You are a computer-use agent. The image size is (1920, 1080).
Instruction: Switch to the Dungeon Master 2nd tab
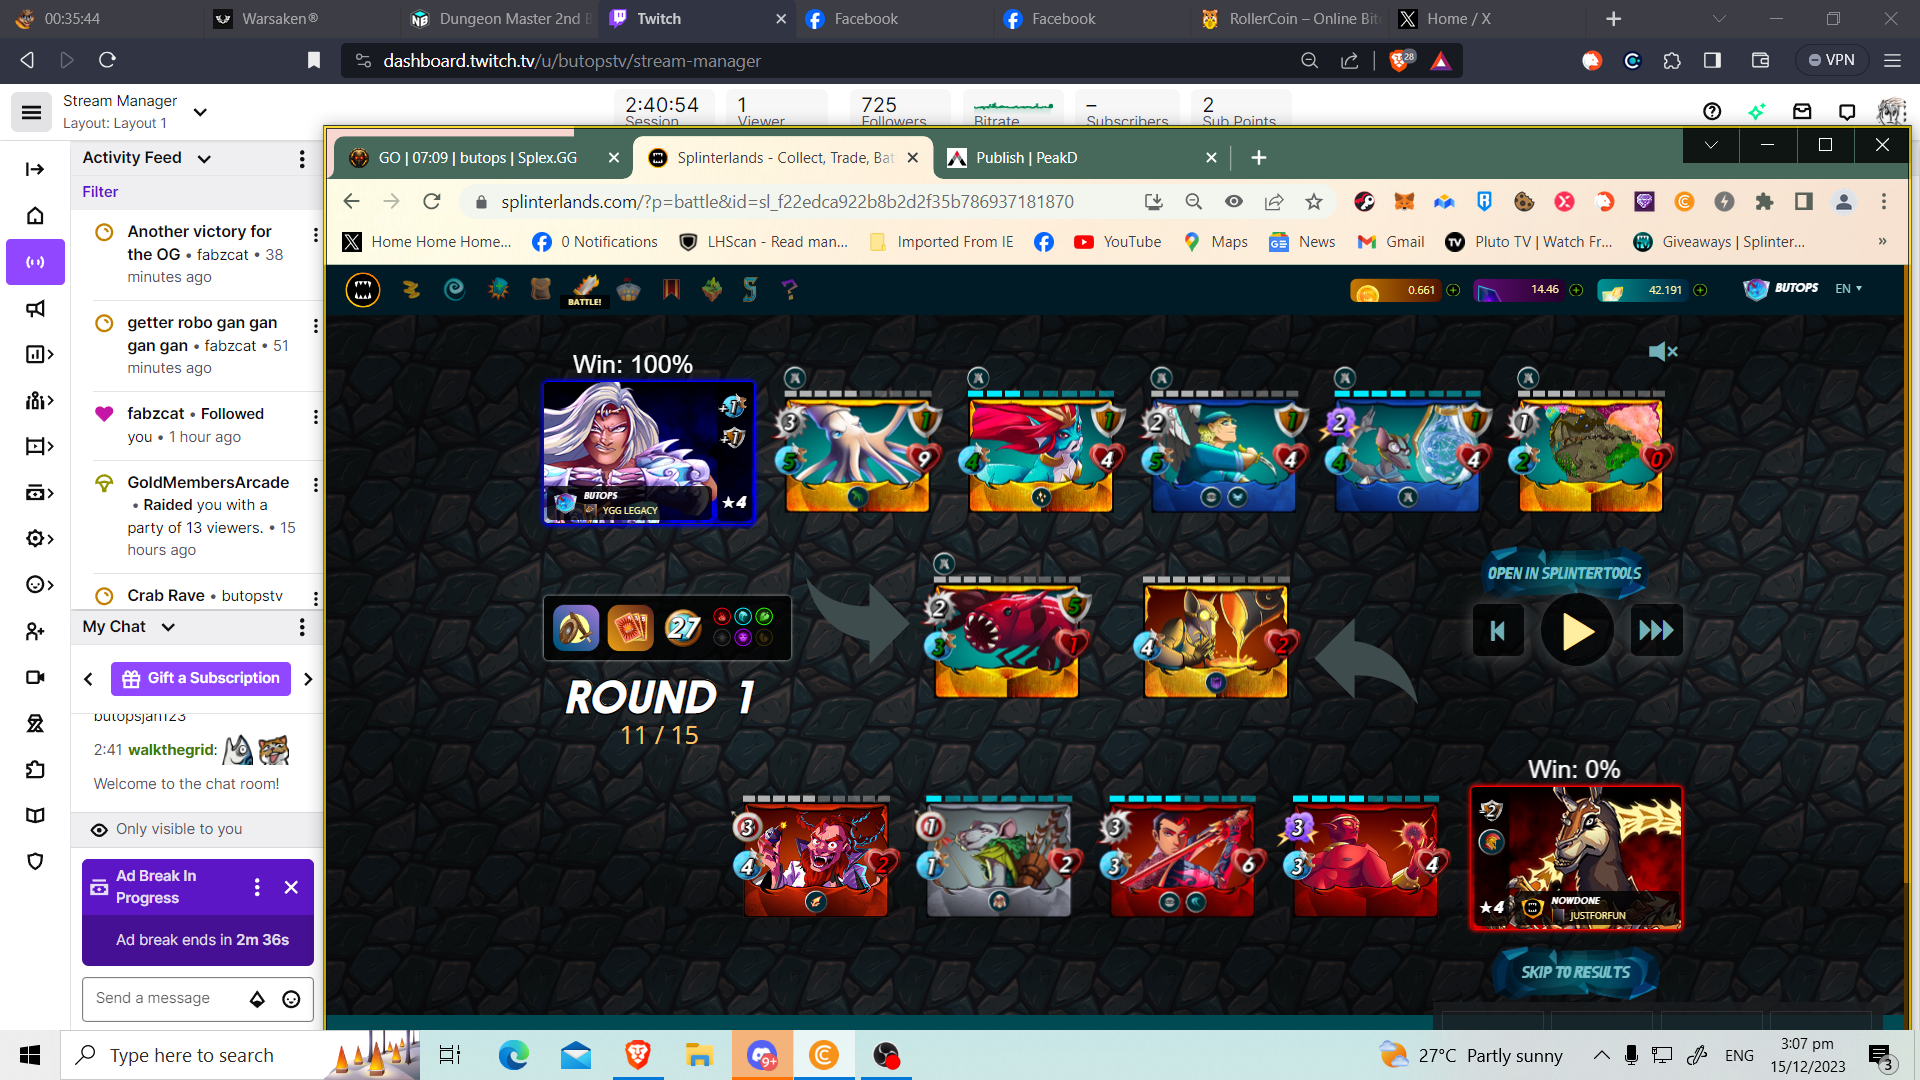click(x=500, y=19)
